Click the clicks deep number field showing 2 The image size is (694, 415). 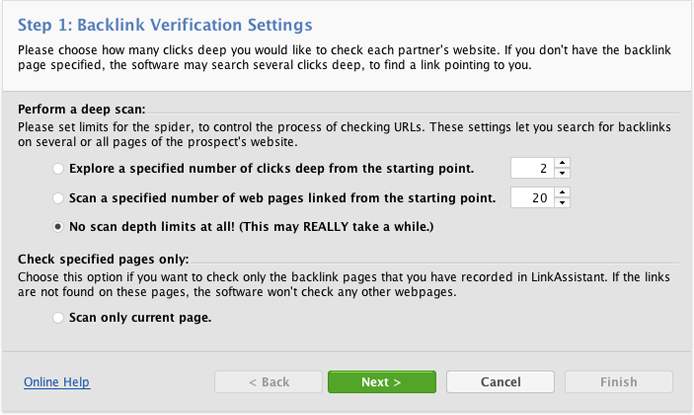[532, 168]
